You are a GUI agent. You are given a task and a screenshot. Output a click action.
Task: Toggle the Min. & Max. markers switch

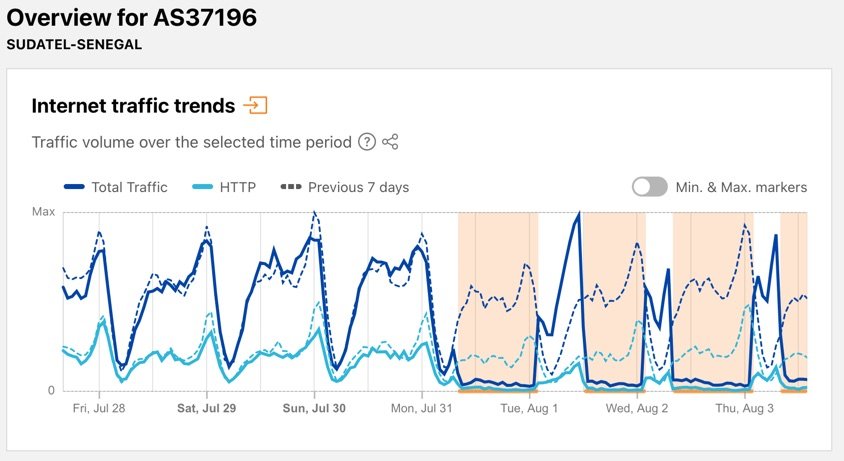pos(649,187)
